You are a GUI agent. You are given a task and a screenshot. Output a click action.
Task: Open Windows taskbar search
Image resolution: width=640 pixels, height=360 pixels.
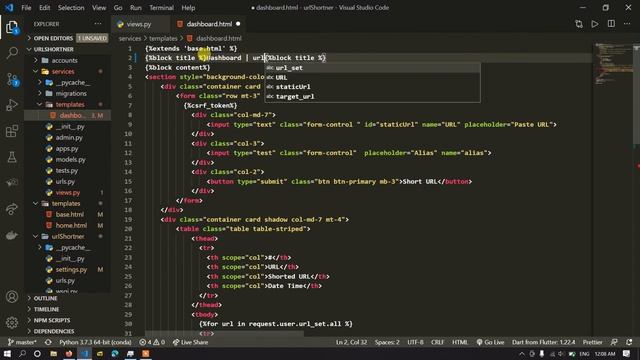pos(22,353)
